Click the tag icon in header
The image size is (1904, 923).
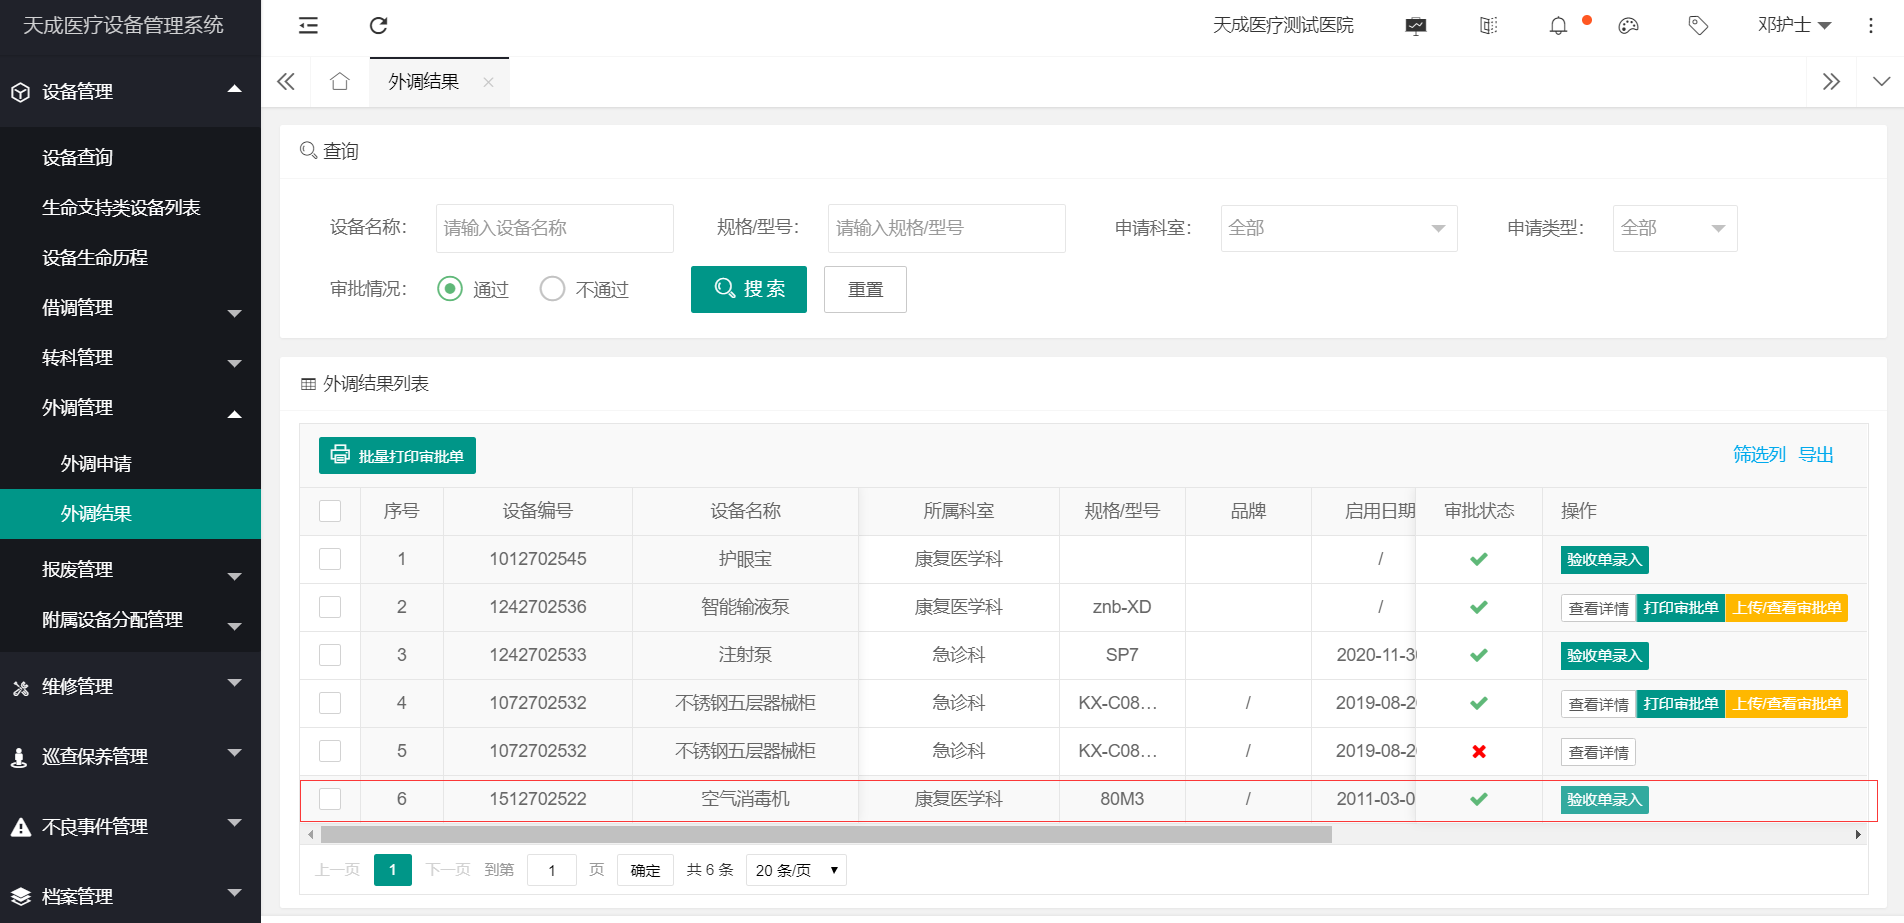tap(1698, 26)
